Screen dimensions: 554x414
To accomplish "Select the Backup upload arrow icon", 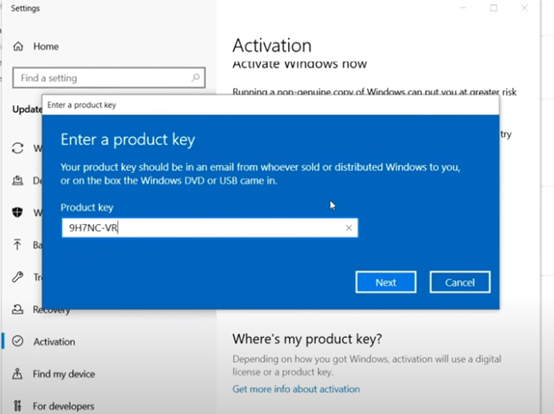I will 17,244.
